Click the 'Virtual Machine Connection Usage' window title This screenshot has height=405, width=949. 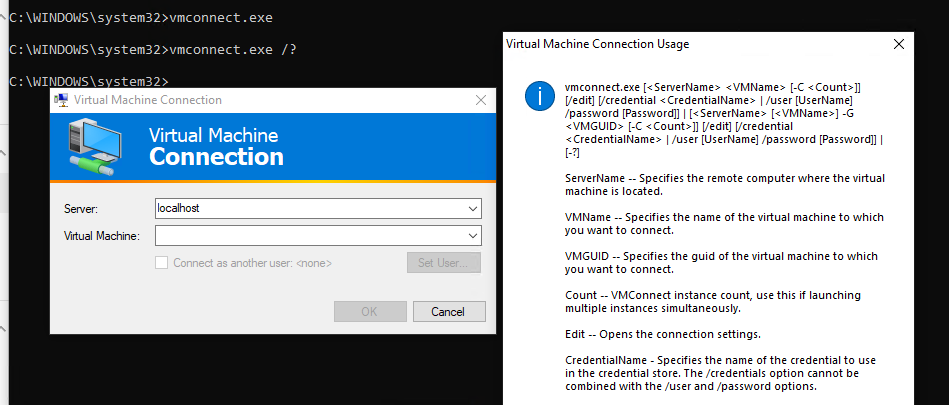[x=597, y=44]
